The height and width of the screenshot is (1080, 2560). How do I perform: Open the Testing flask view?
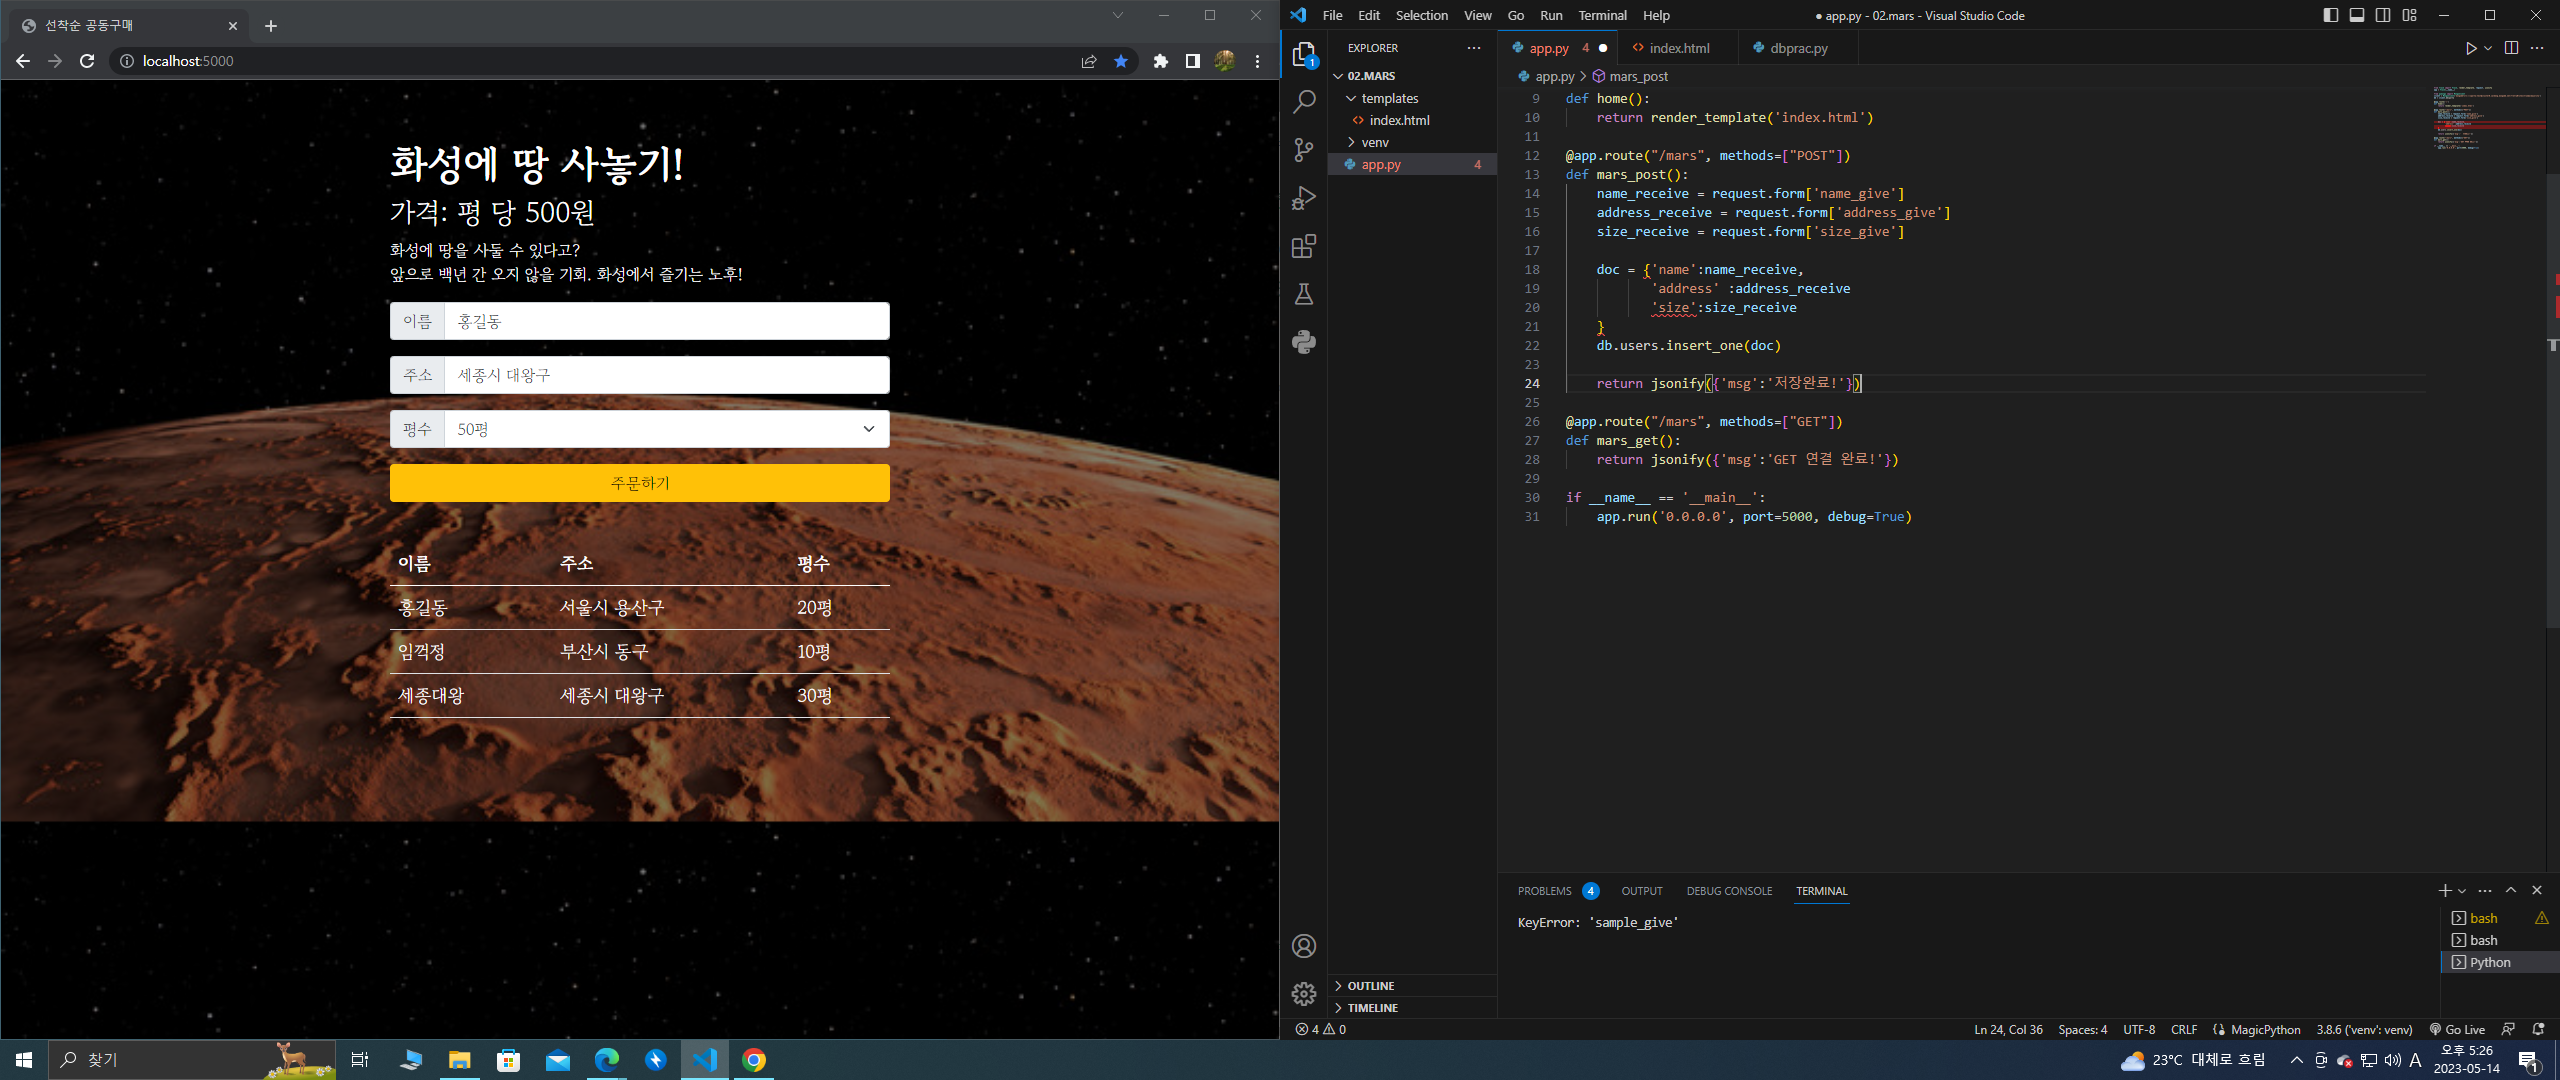click(1304, 294)
